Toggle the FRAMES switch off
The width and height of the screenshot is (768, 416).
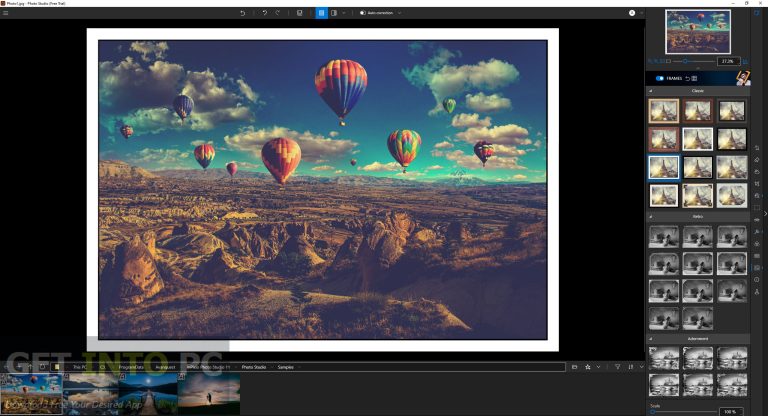[x=660, y=78]
